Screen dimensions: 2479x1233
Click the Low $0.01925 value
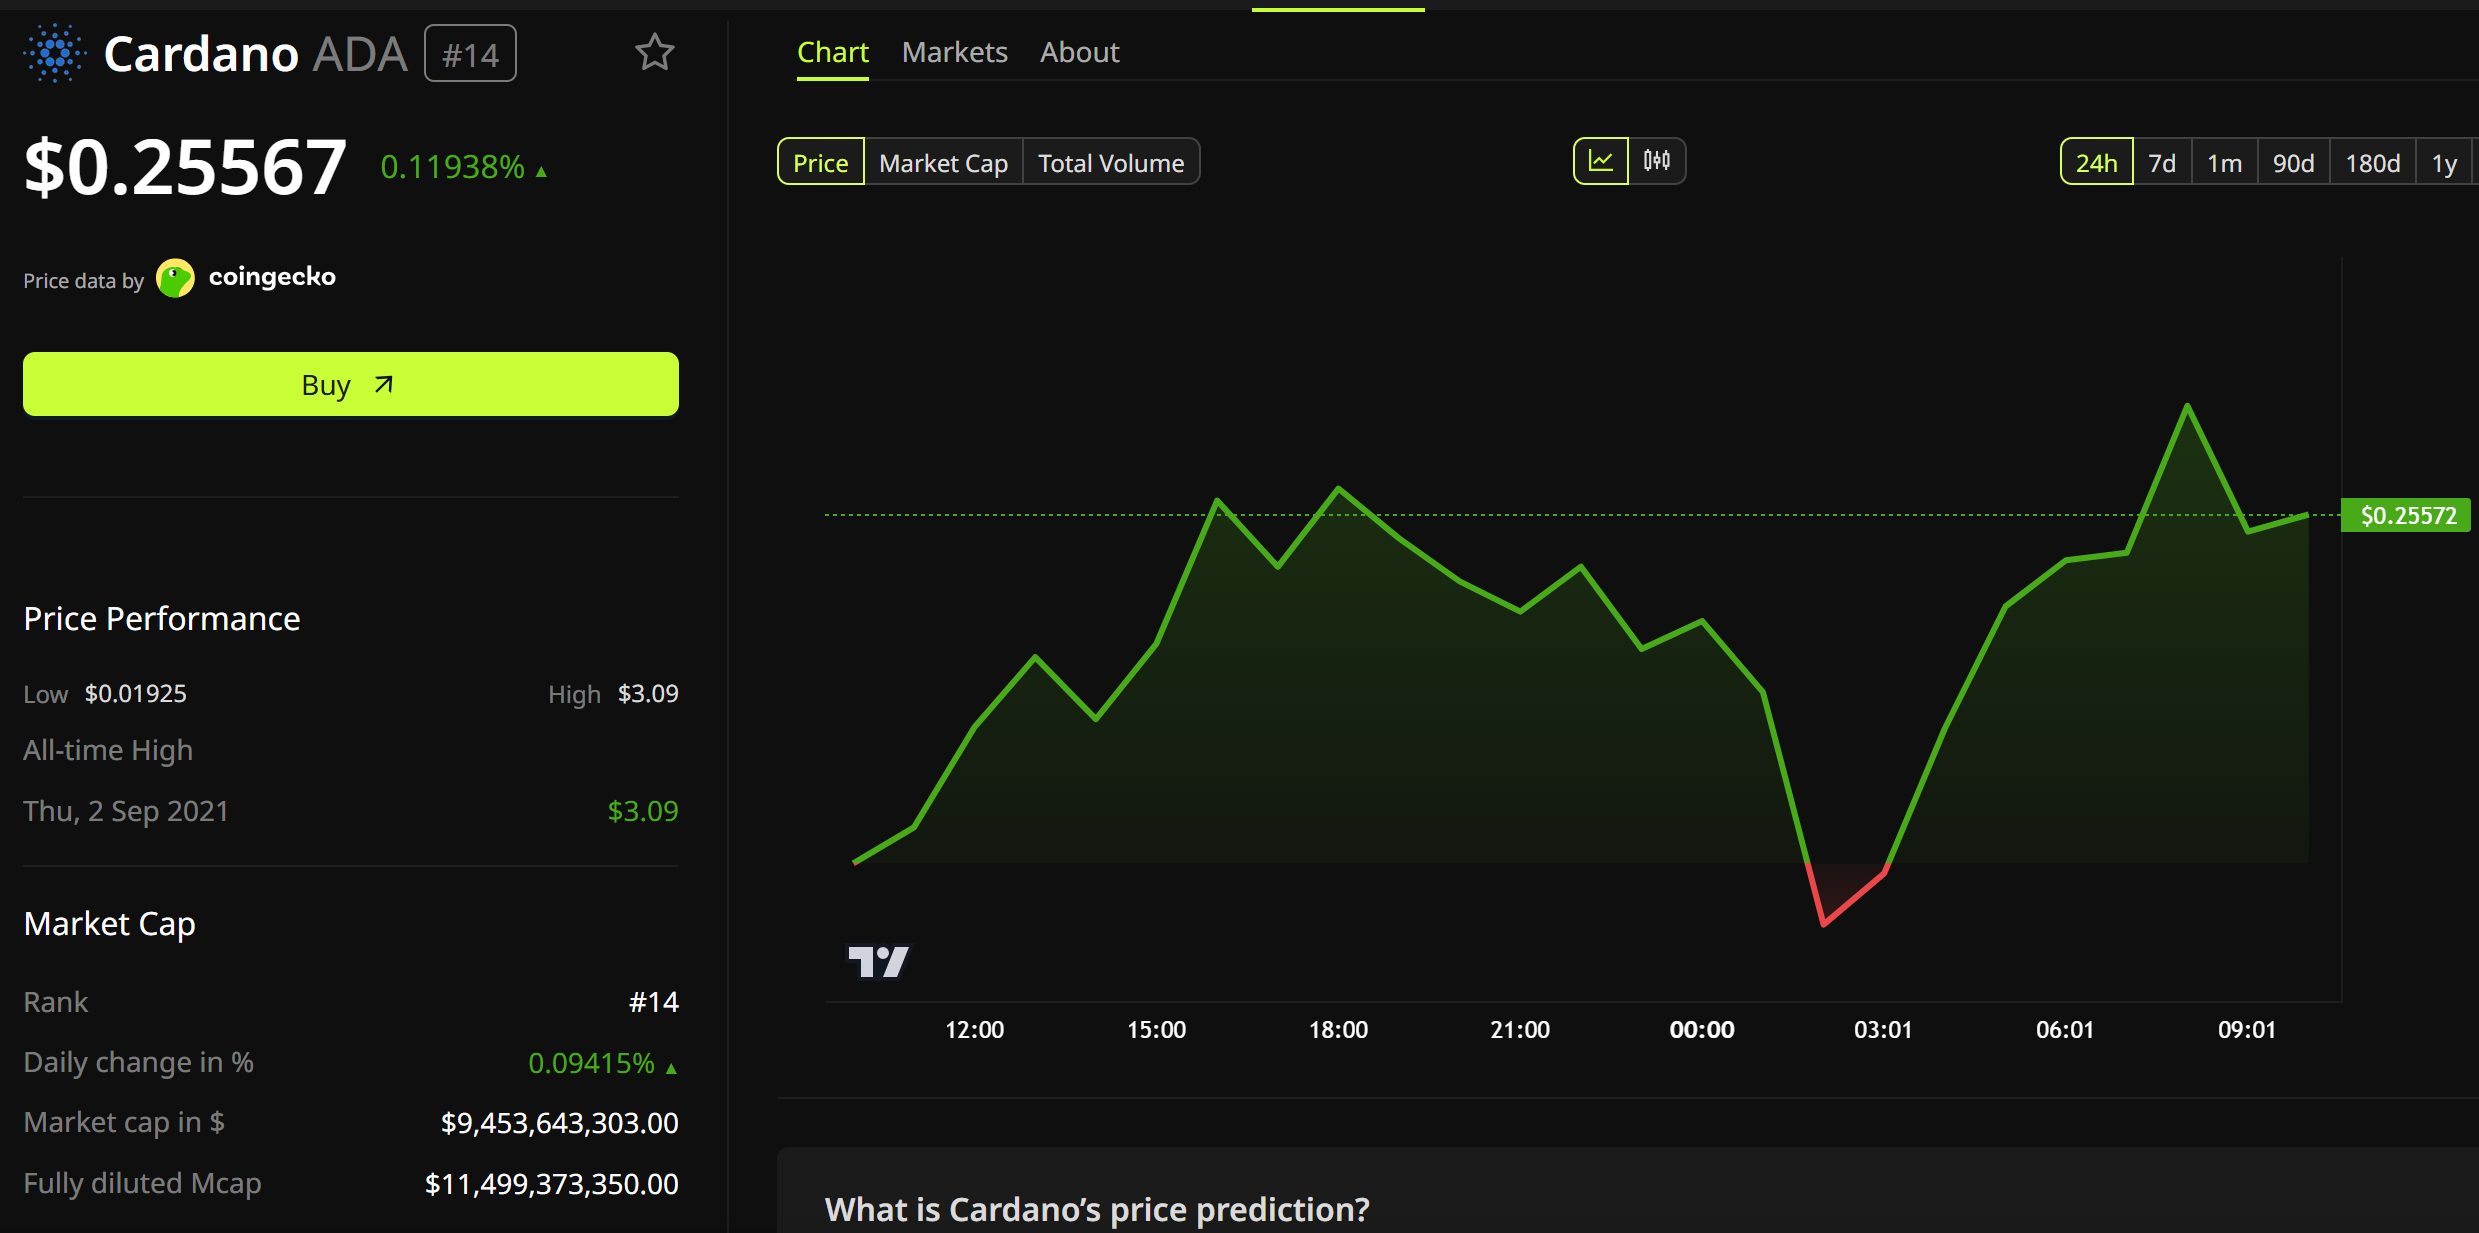pos(136,694)
